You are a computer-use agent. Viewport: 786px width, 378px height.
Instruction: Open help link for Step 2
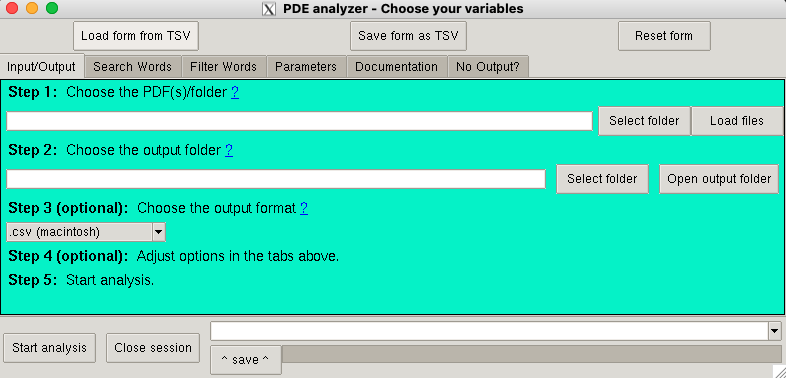[x=229, y=150]
